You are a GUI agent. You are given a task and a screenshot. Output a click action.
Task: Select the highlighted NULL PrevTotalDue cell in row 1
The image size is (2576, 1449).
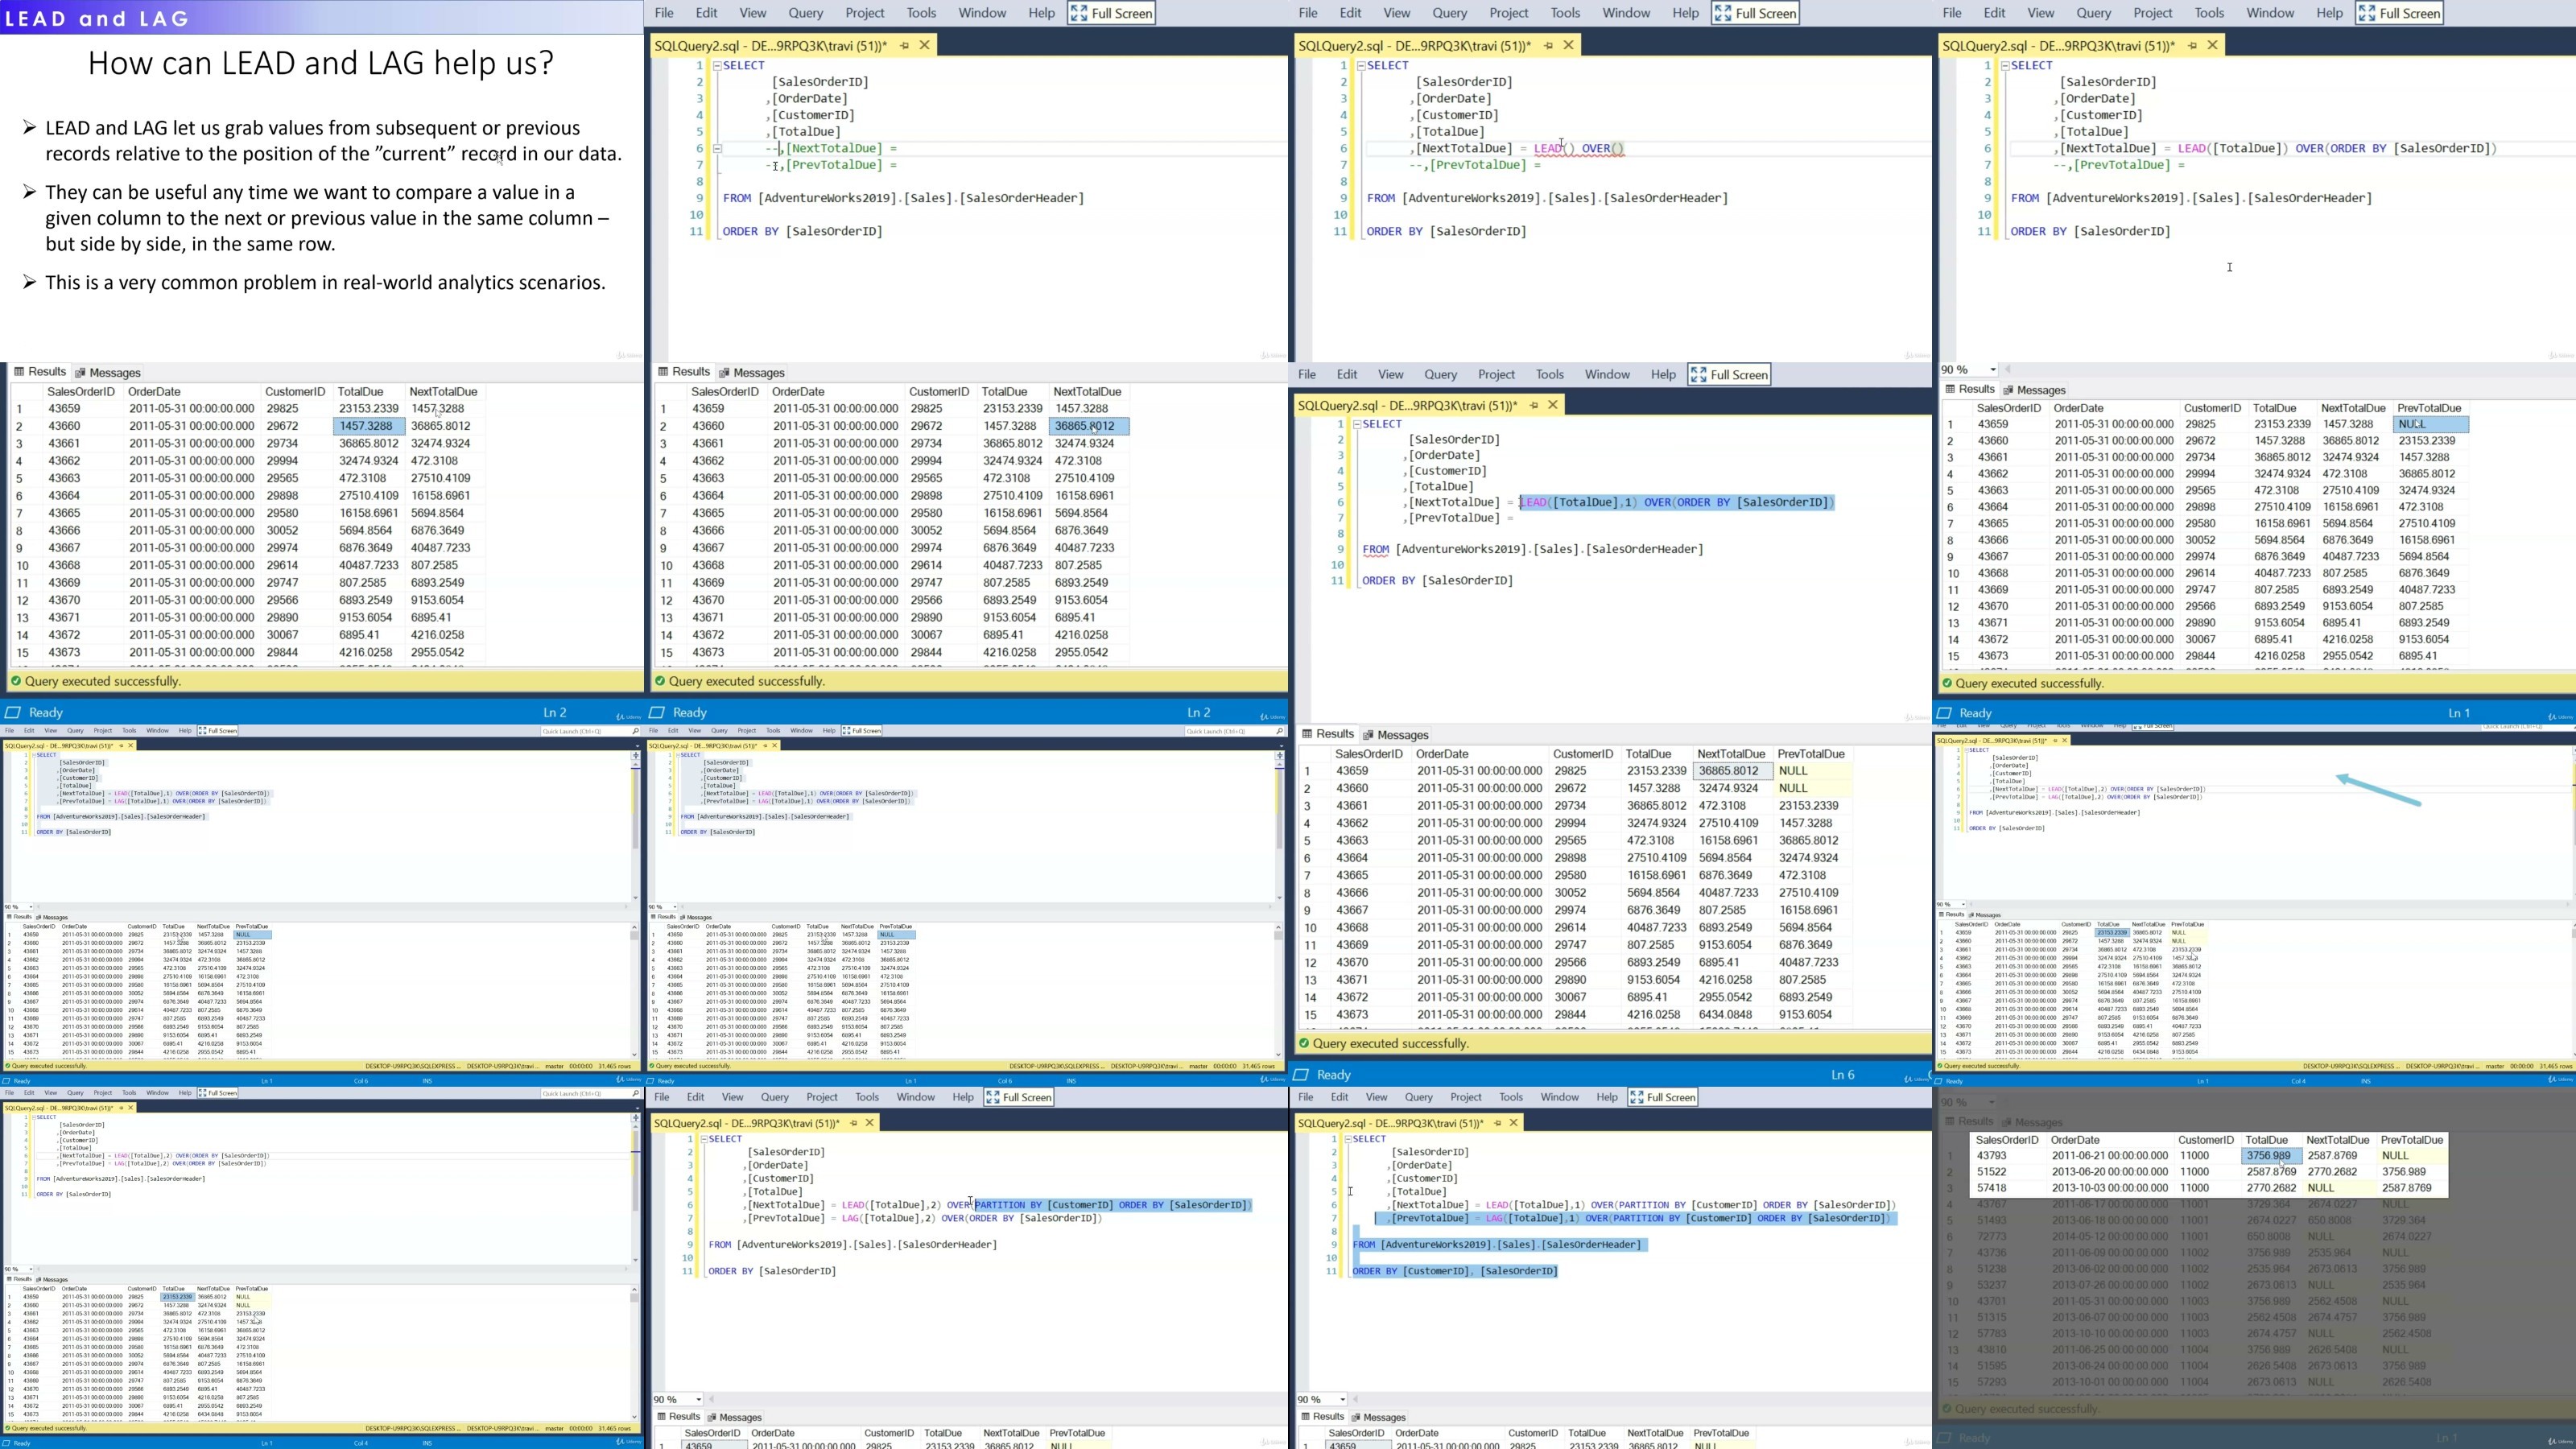point(2432,424)
